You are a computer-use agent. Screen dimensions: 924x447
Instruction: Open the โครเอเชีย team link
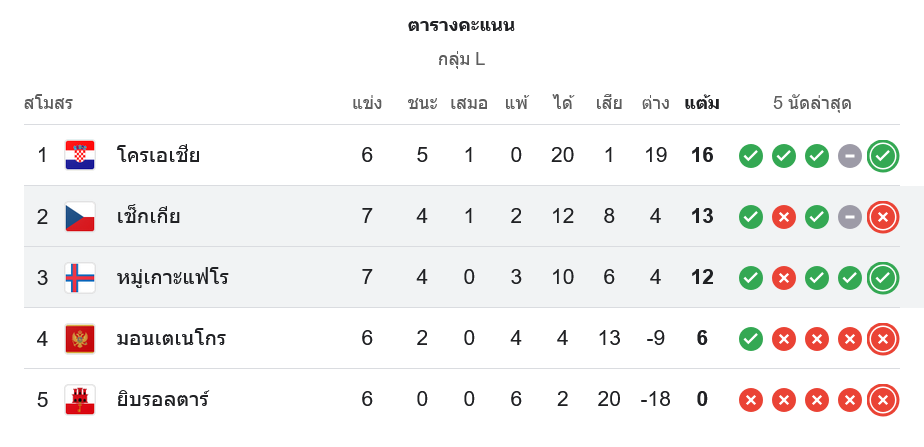click(x=158, y=155)
